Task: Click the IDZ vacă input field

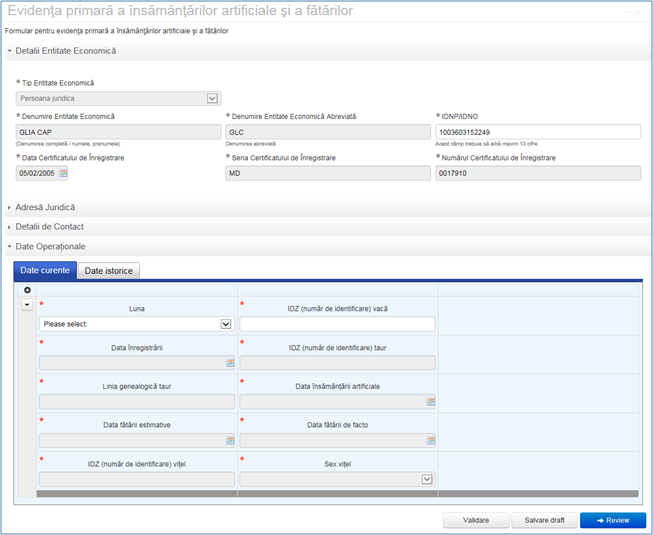Action: coord(337,324)
